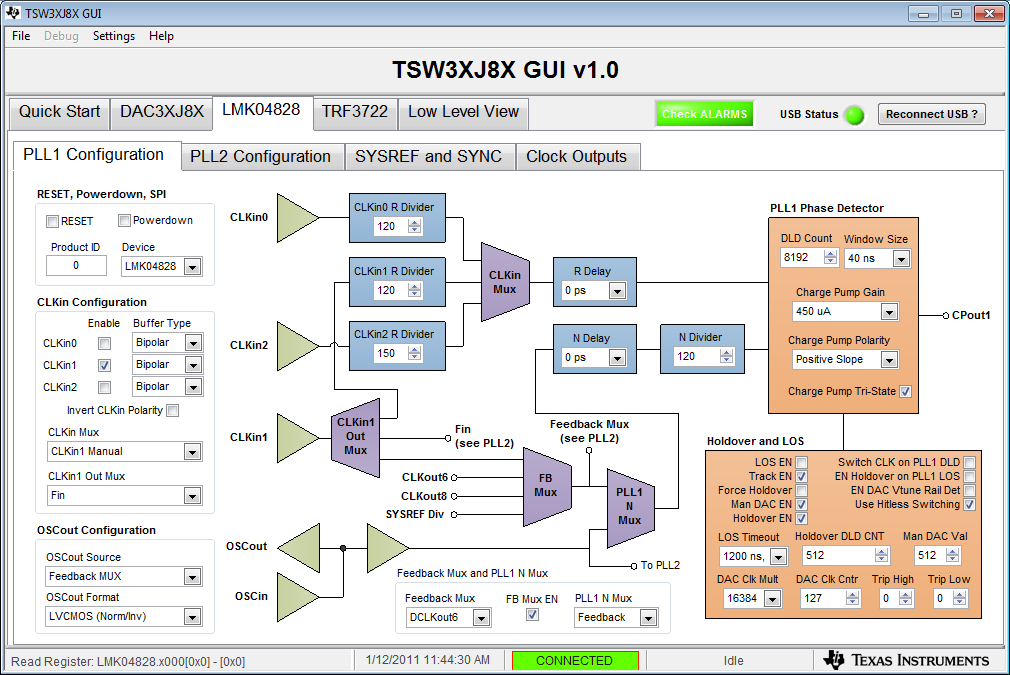Screen dimensions: 1010x675
Task: Click the Reconnect USB button
Action: pos(931,114)
